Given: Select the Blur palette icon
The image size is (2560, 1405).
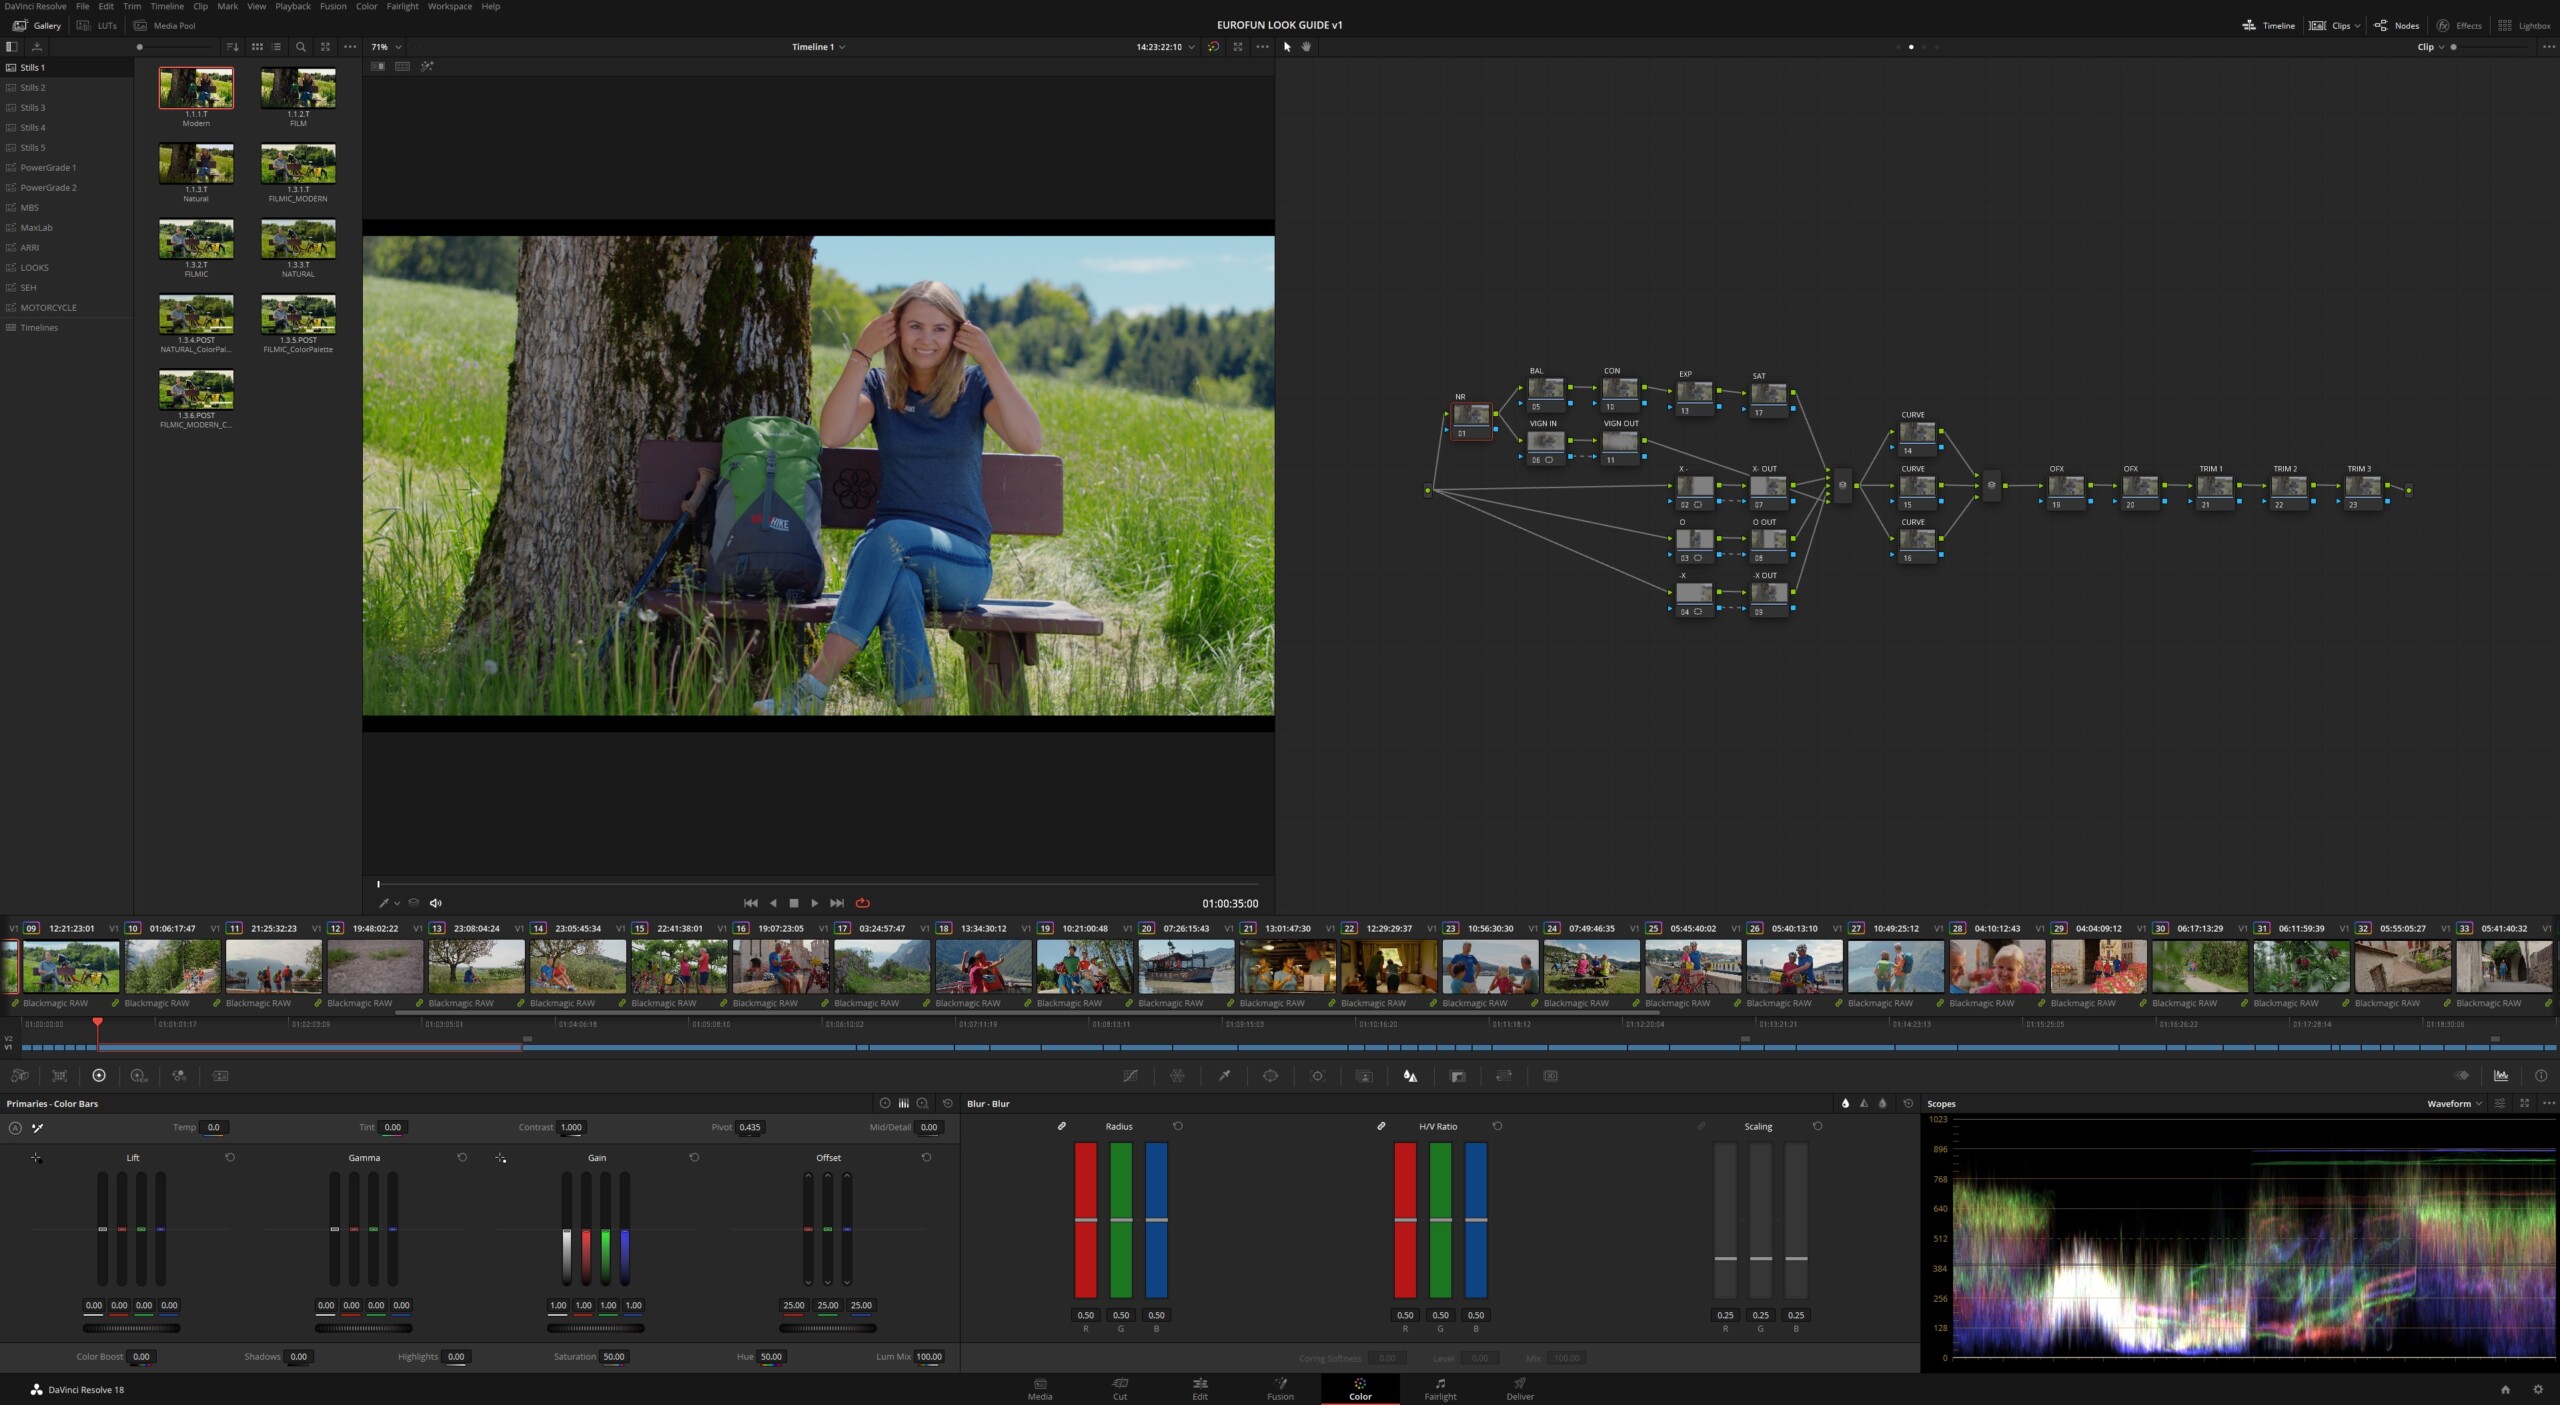Looking at the screenshot, I should point(1410,1076).
